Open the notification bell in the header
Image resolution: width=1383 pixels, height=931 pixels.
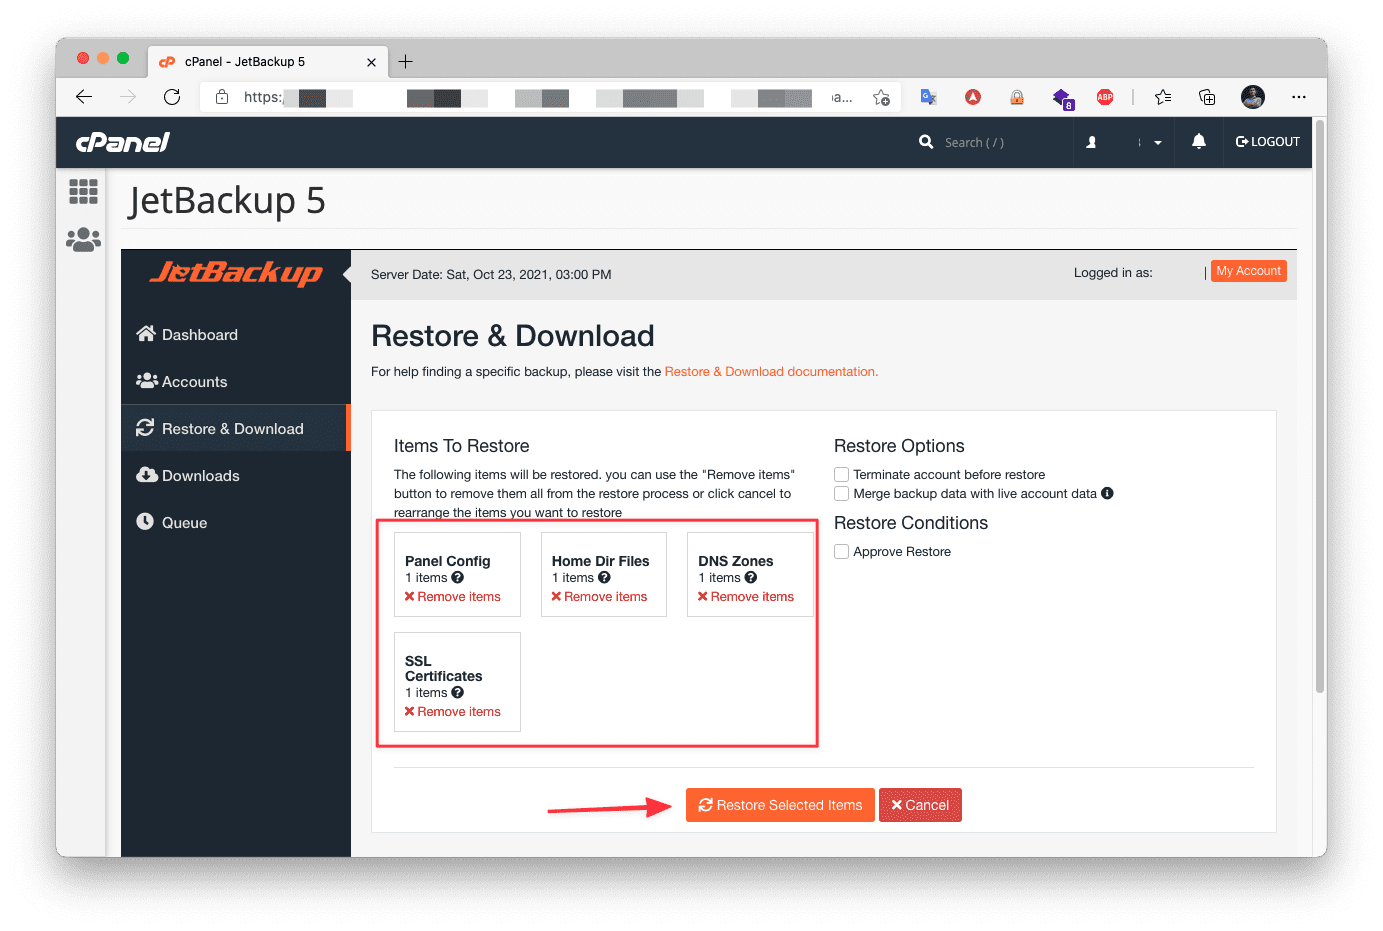tap(1198, 141)
